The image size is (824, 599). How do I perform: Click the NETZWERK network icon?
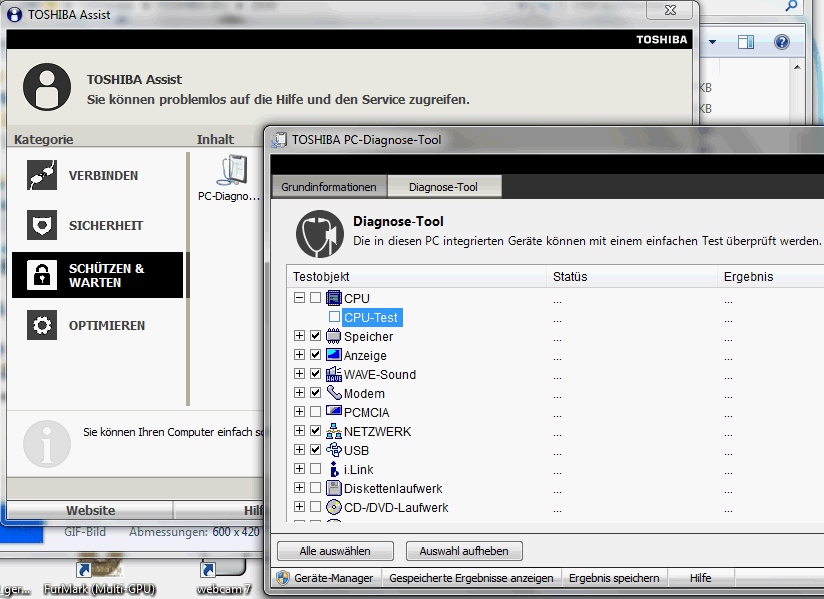[x=334, y=431]
